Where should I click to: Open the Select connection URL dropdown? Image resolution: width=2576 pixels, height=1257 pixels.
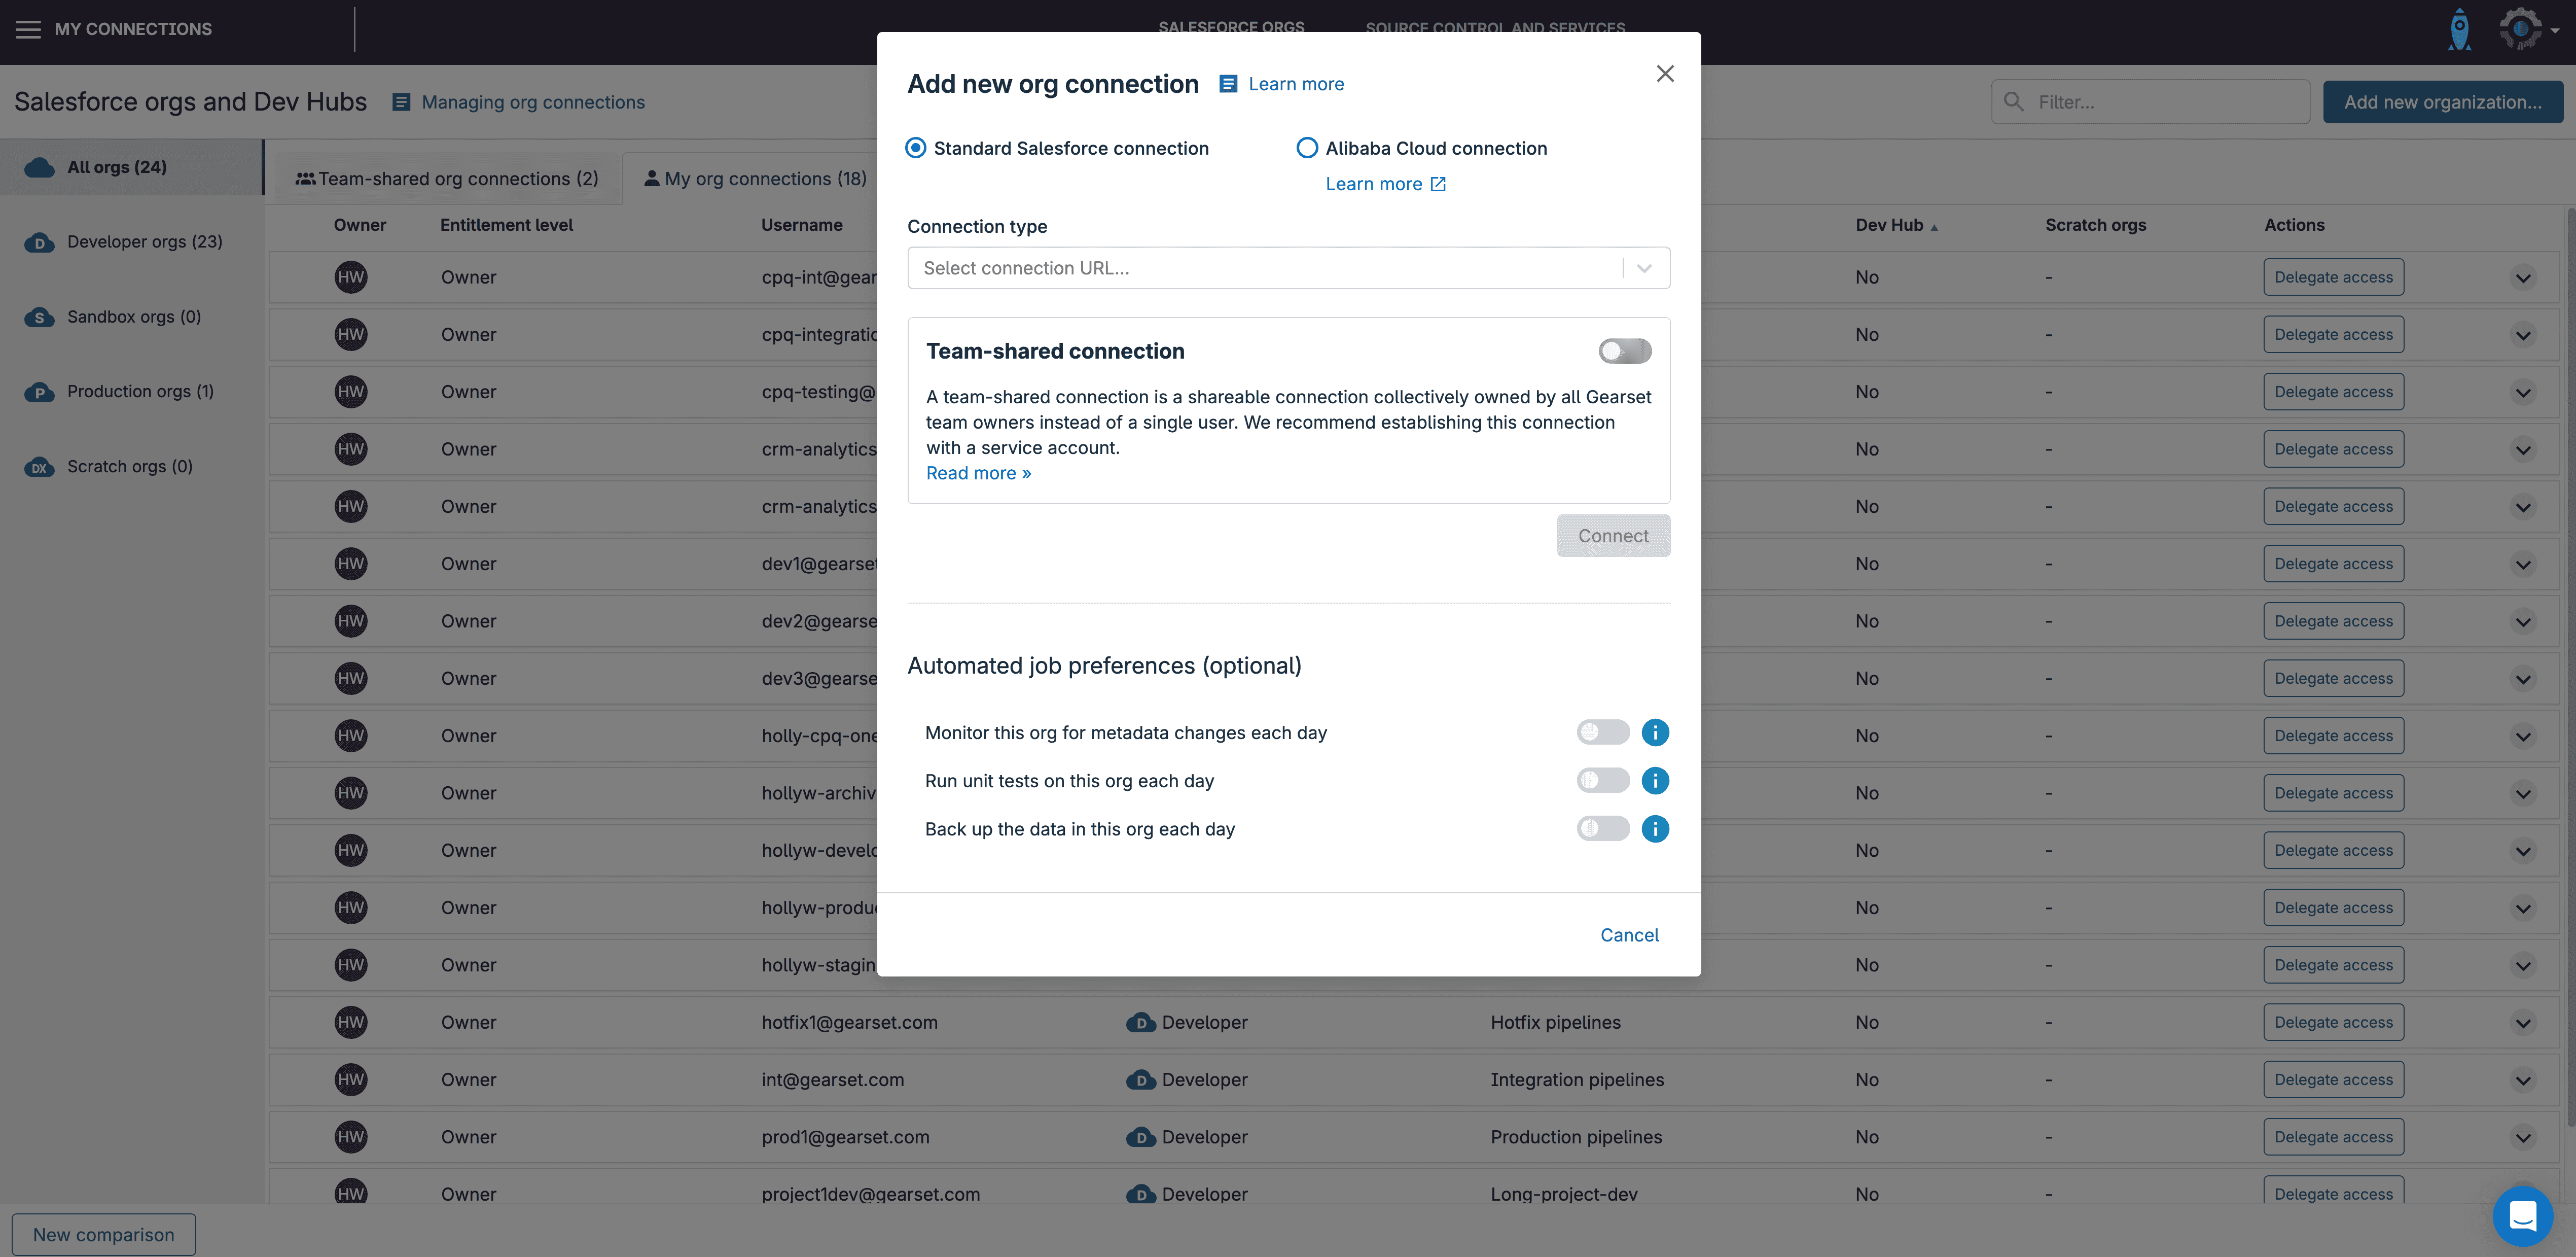tap(1288, 268)
